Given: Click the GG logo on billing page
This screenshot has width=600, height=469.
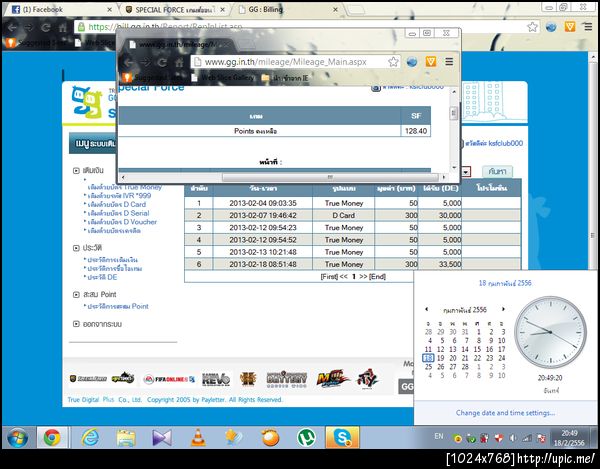Looking at the screenshot, I should tap(87, 102).
